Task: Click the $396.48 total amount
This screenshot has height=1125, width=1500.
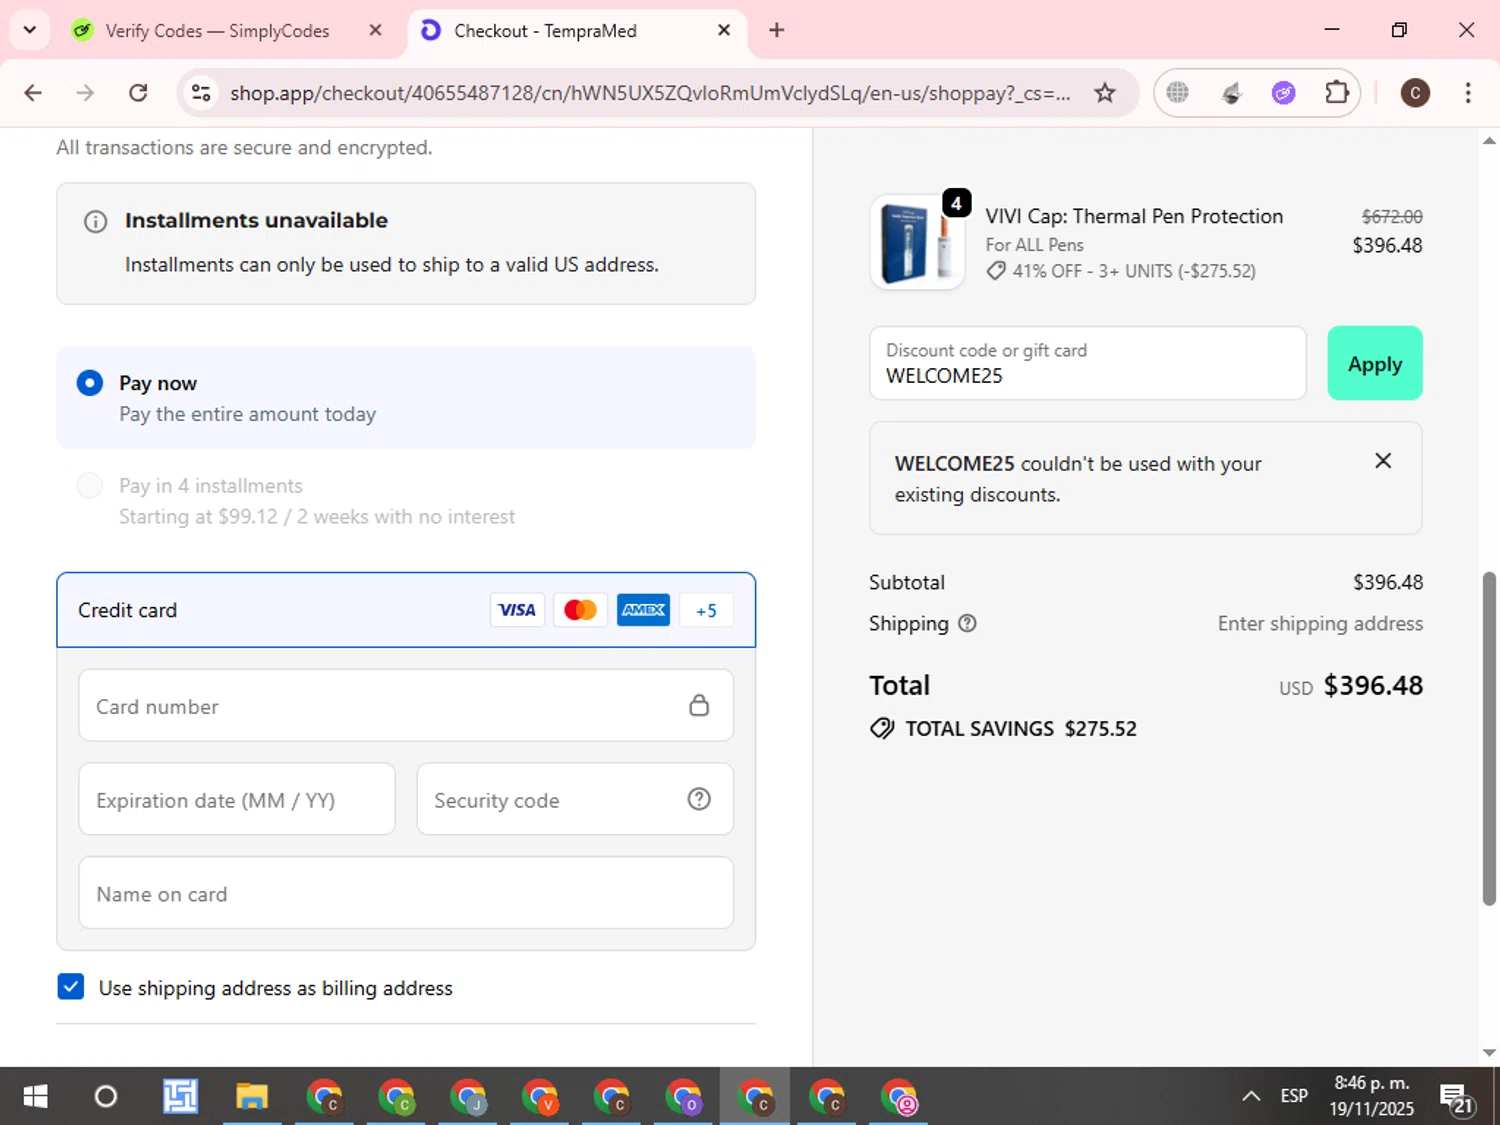Action: click(1373, 686)
